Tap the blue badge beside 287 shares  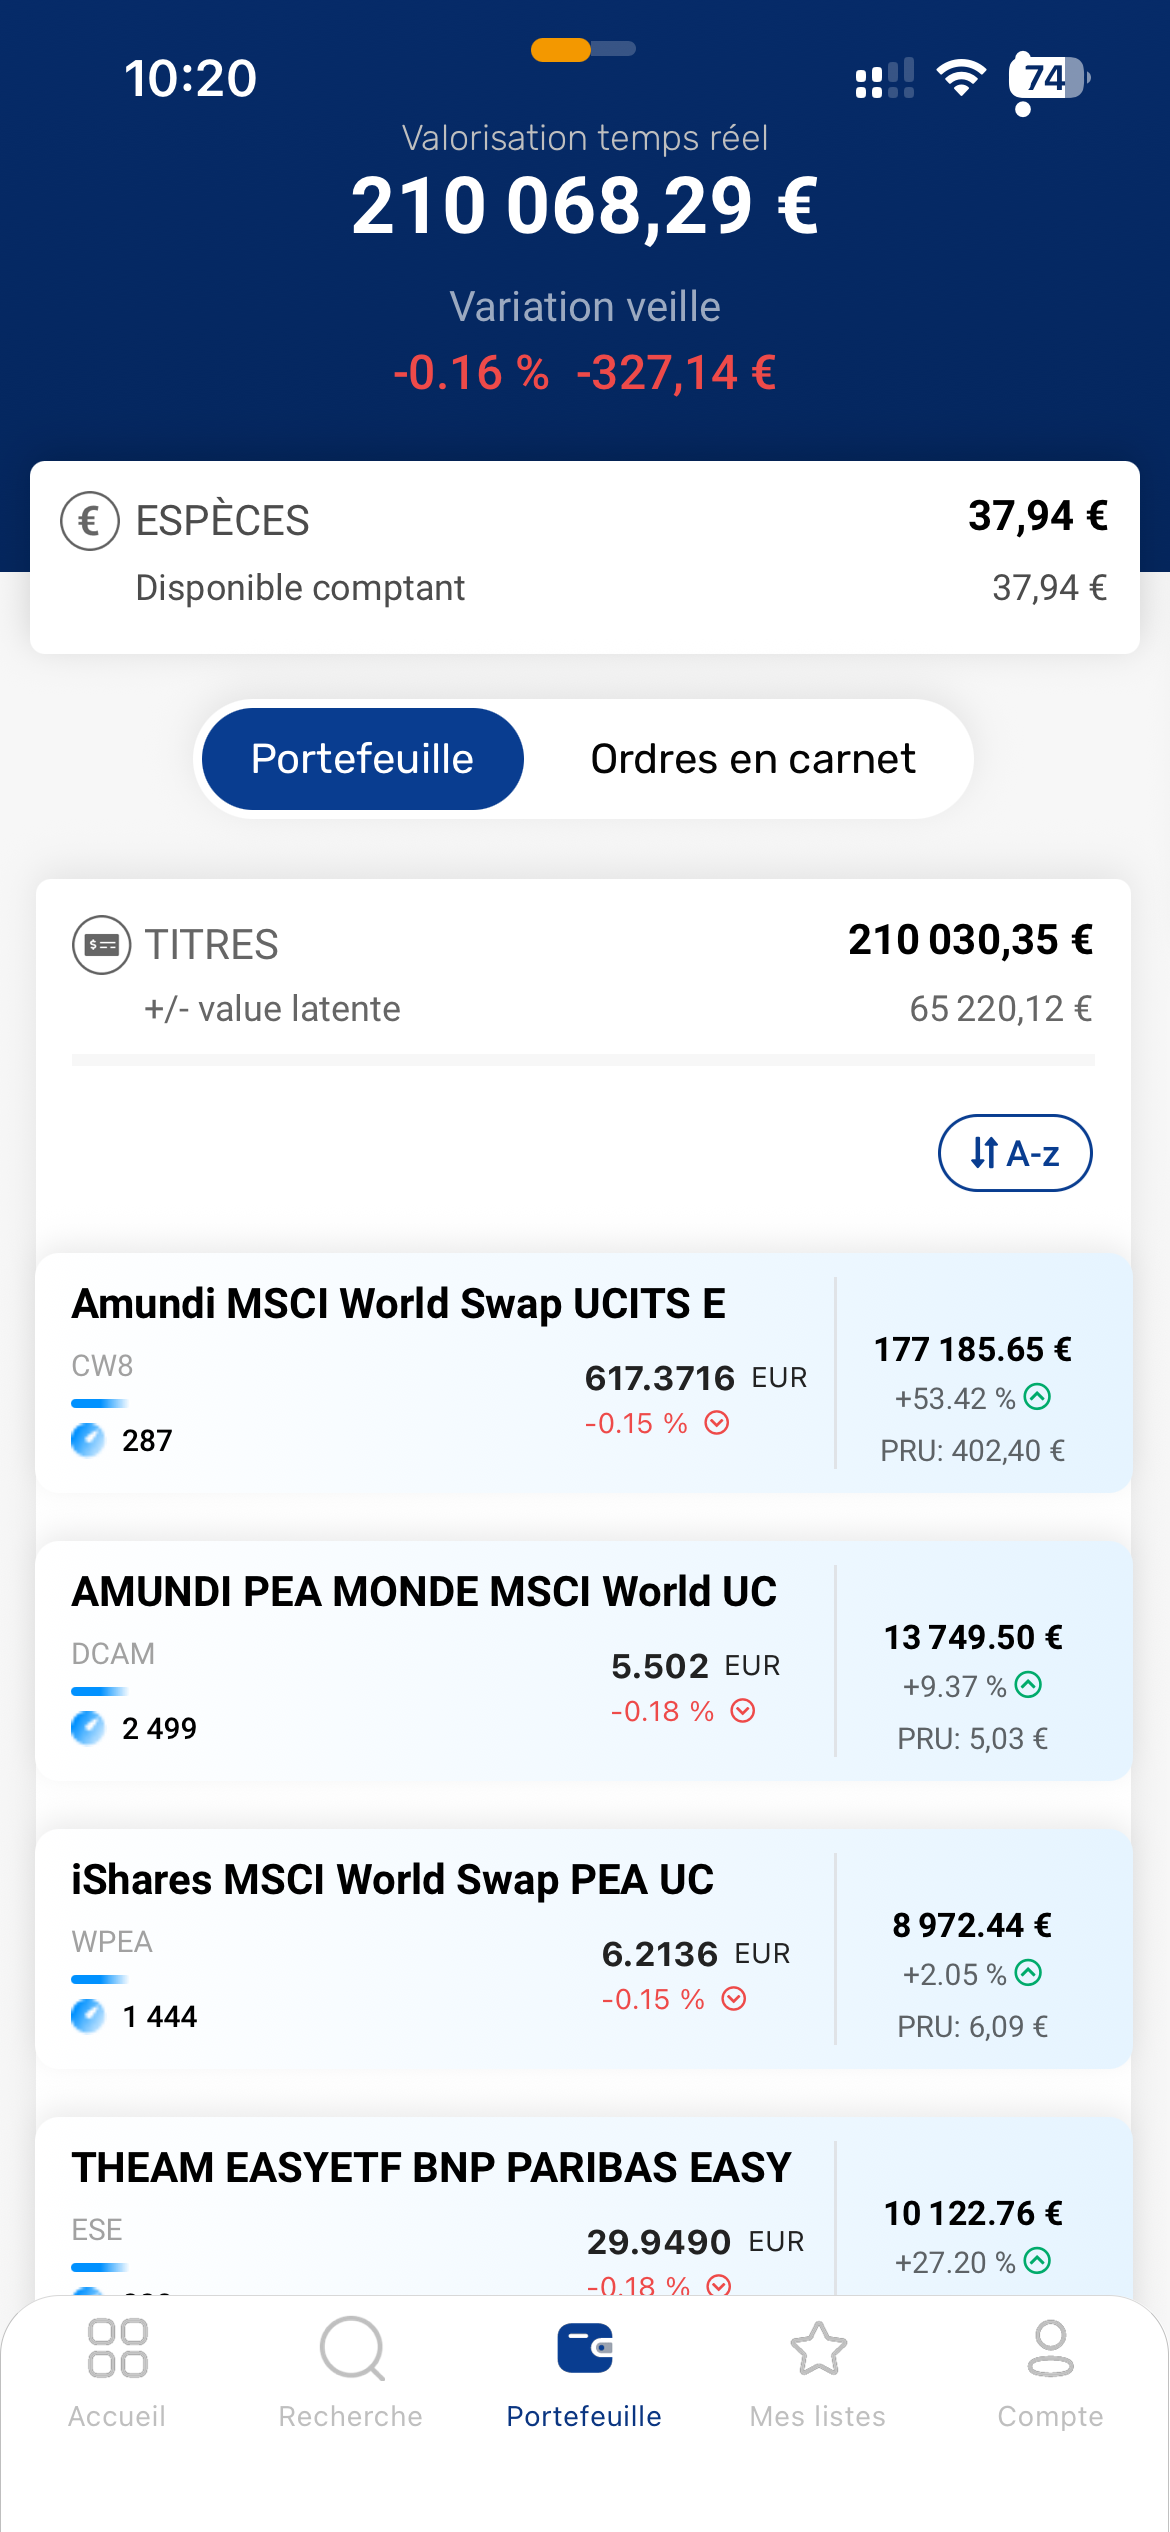[88, 1440]
